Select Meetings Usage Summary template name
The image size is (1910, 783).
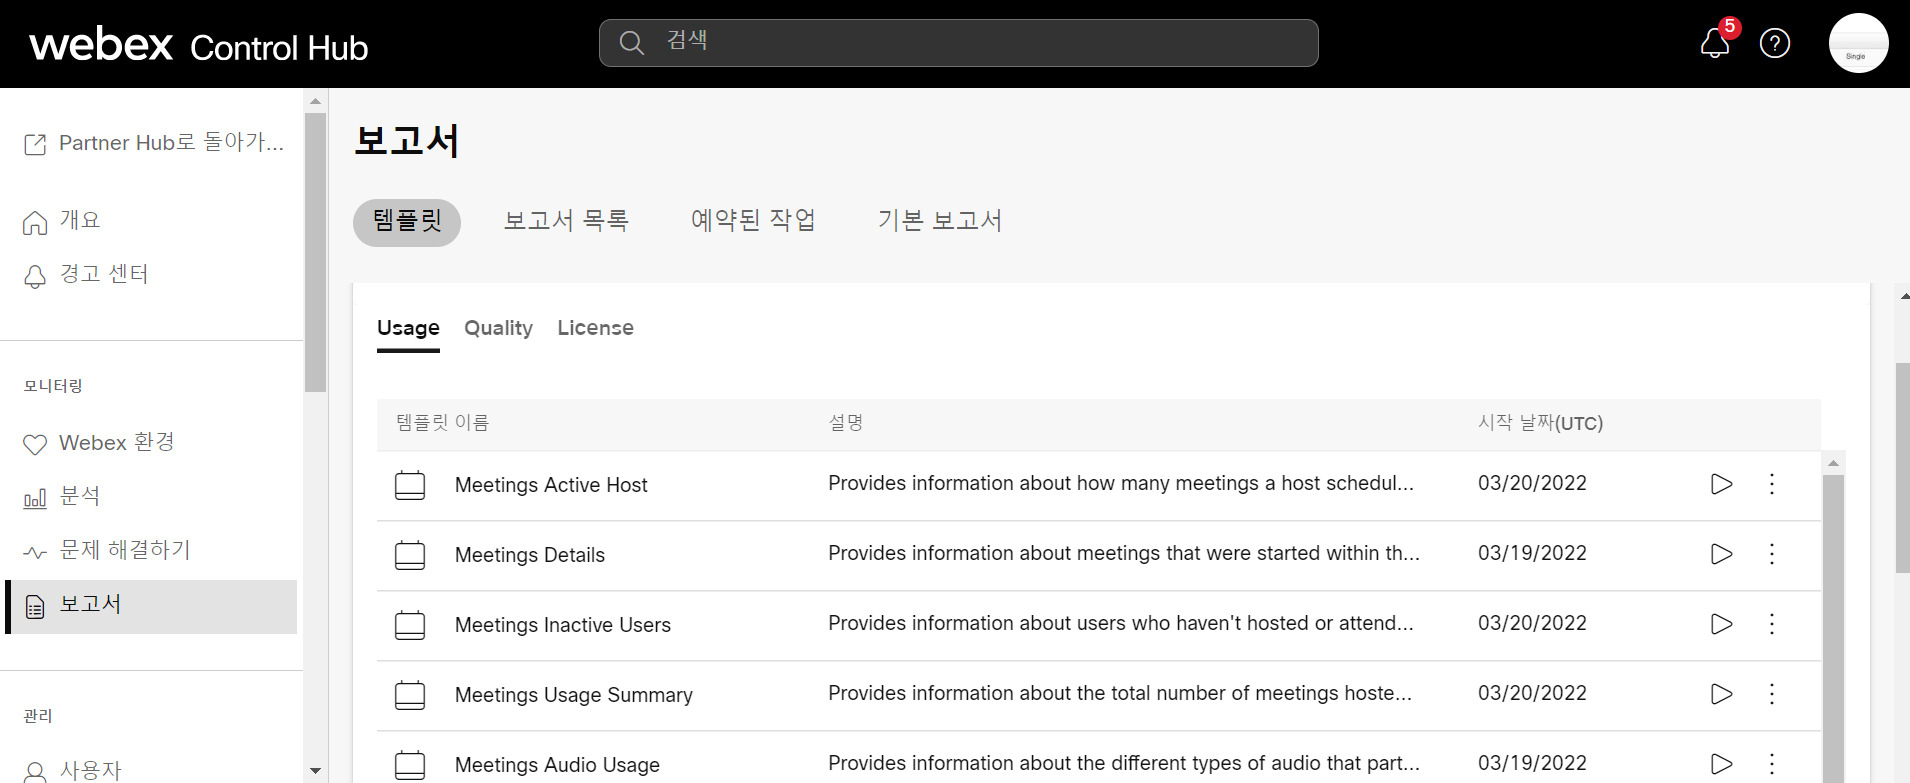pyautogui.click(x=574, y=695)
